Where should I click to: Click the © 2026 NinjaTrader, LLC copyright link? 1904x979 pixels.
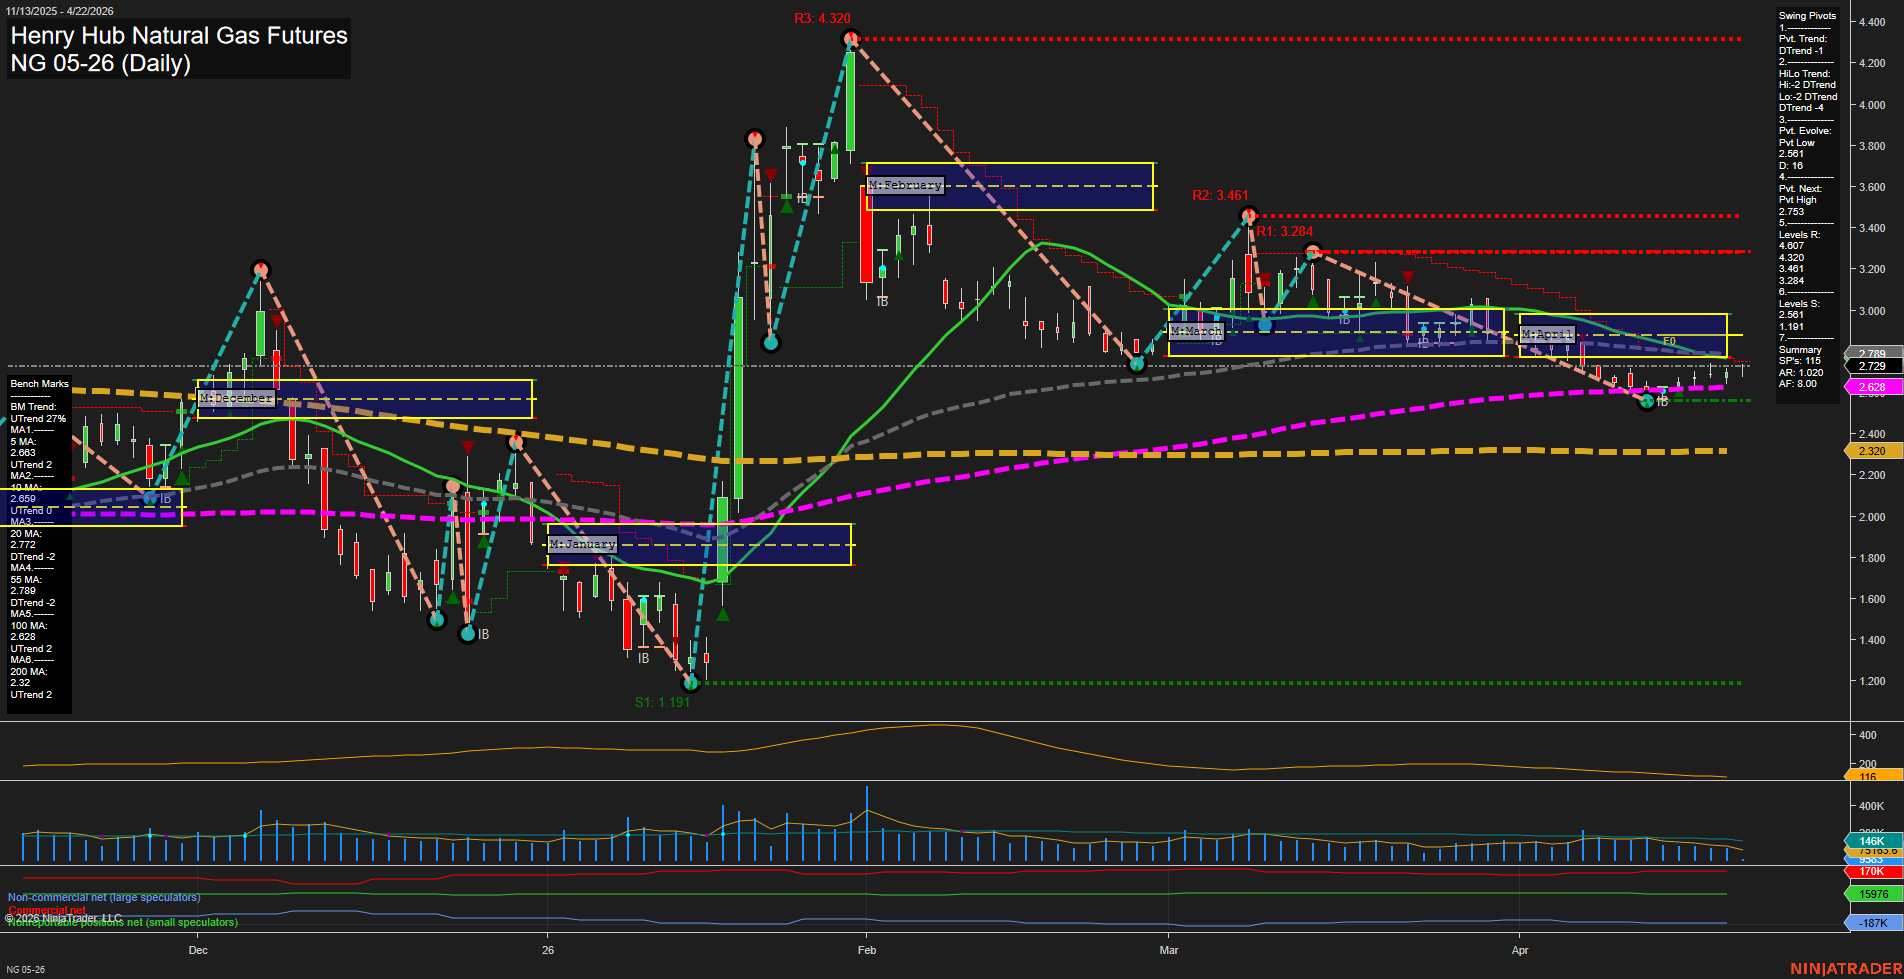(63, 916)
